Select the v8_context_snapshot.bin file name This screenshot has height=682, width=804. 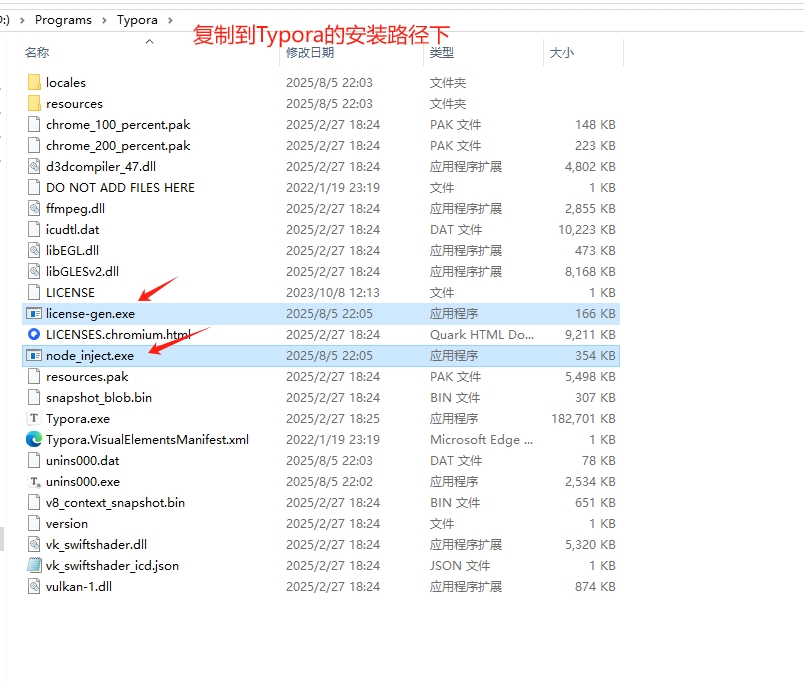click(x=115, y=503)
